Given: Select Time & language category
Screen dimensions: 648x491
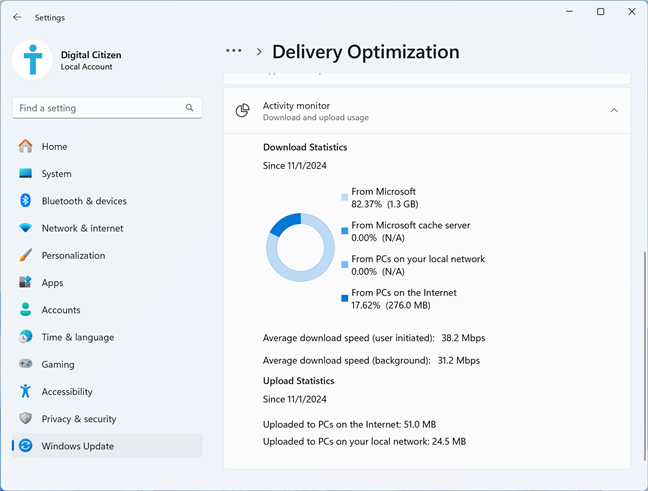Looking at the screenshot, I should tap(107, 337).
